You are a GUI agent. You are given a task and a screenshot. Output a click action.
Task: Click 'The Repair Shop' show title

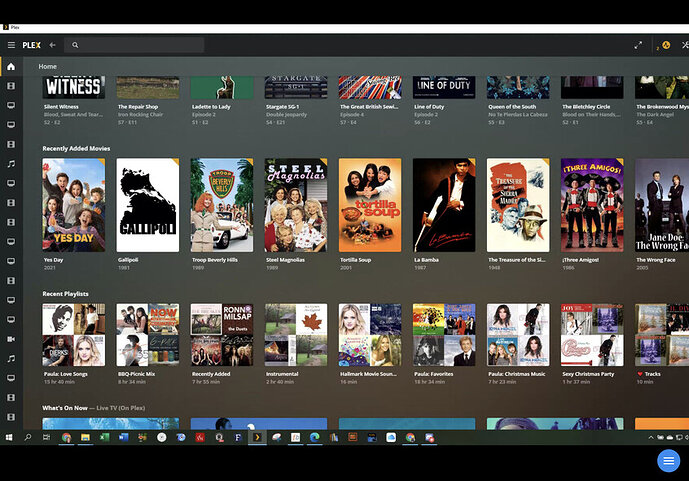click(138, 106)
